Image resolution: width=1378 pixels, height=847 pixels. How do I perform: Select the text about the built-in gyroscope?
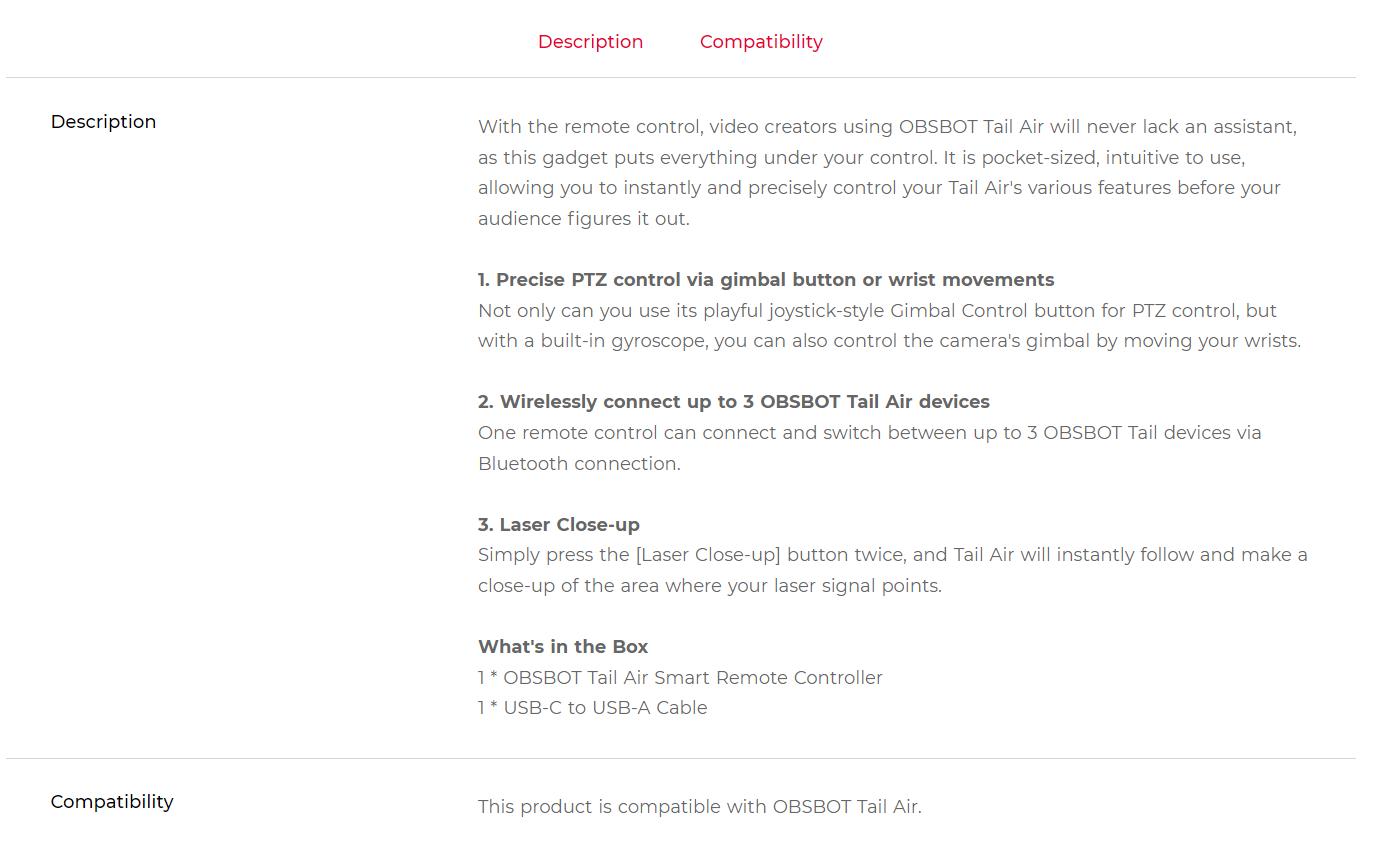coord(890,340)
